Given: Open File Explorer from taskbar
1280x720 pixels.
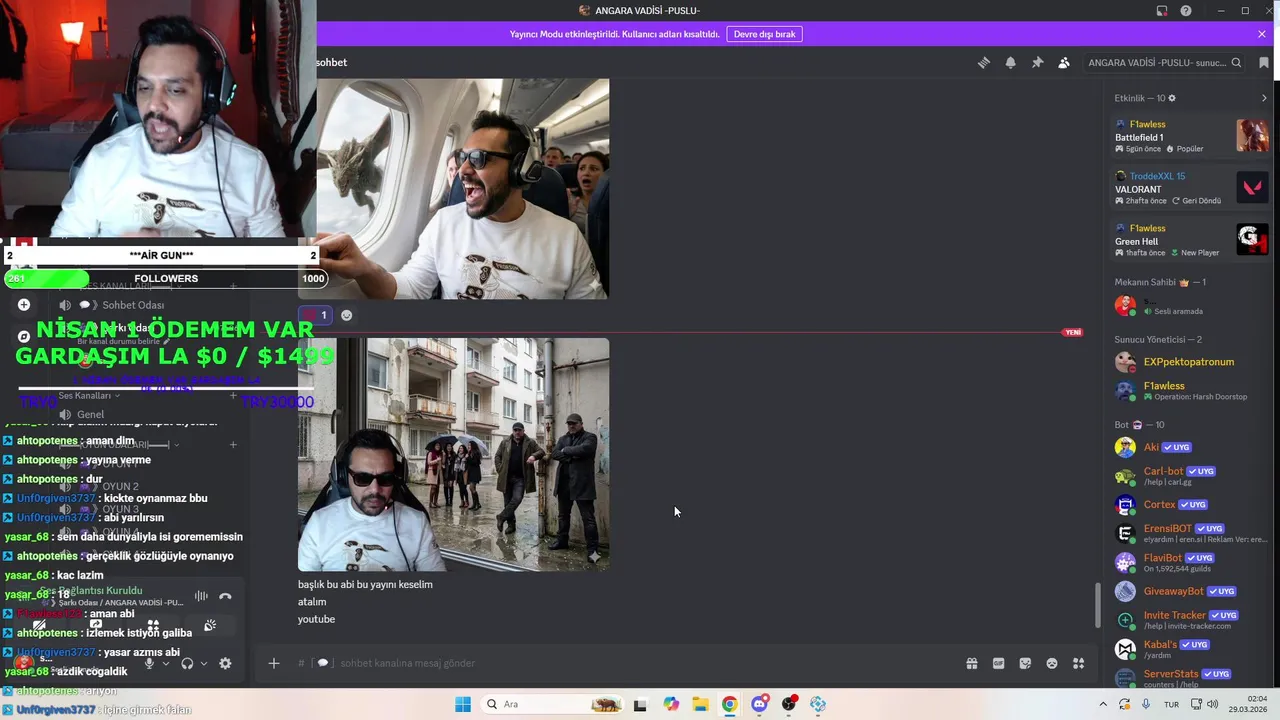Looking at the screenshot, I should click(700, 704).
